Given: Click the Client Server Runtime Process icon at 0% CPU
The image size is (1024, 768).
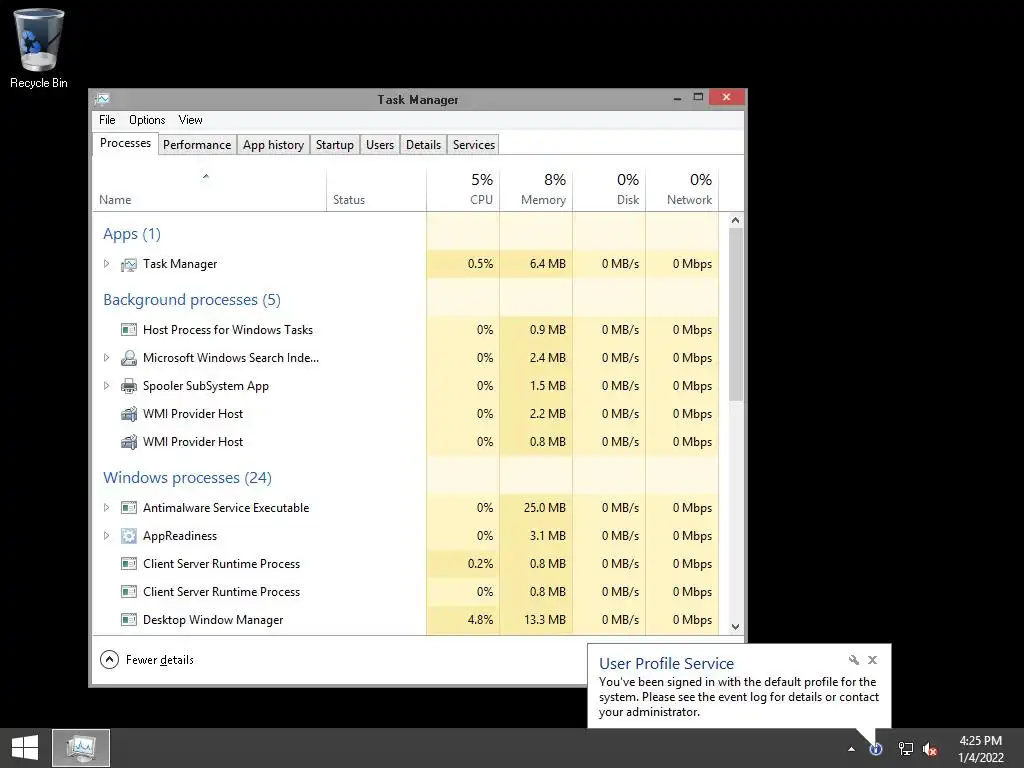Looking at the screenshot, I should pyautogui.click(x=129, y=592).
